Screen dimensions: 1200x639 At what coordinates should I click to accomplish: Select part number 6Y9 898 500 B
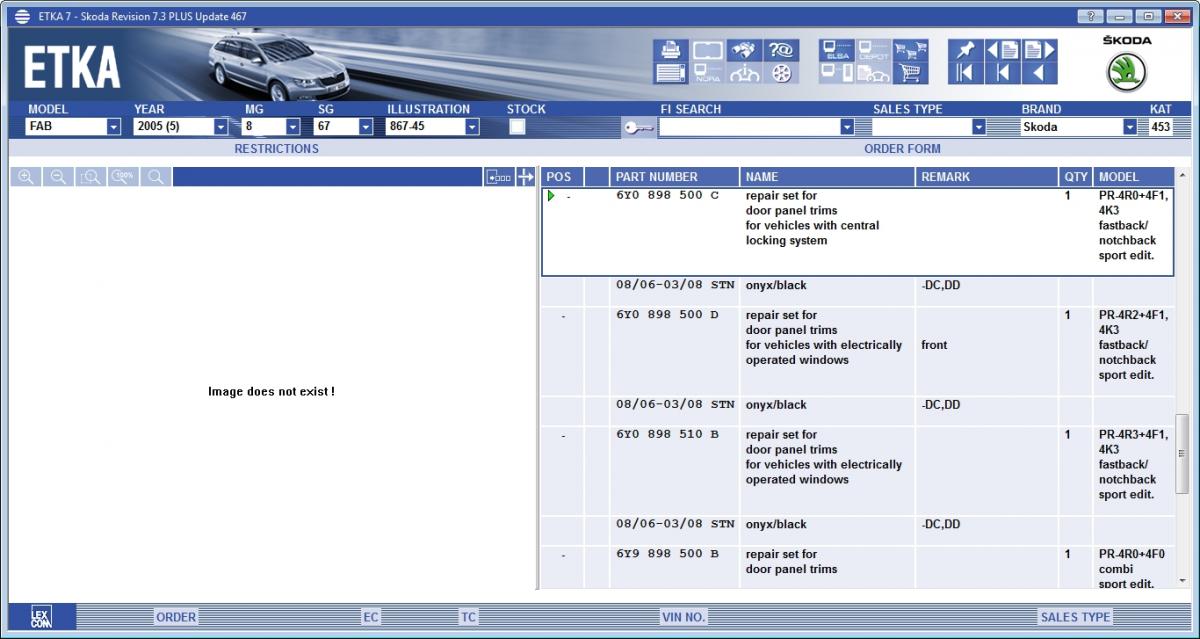point(667,554)
